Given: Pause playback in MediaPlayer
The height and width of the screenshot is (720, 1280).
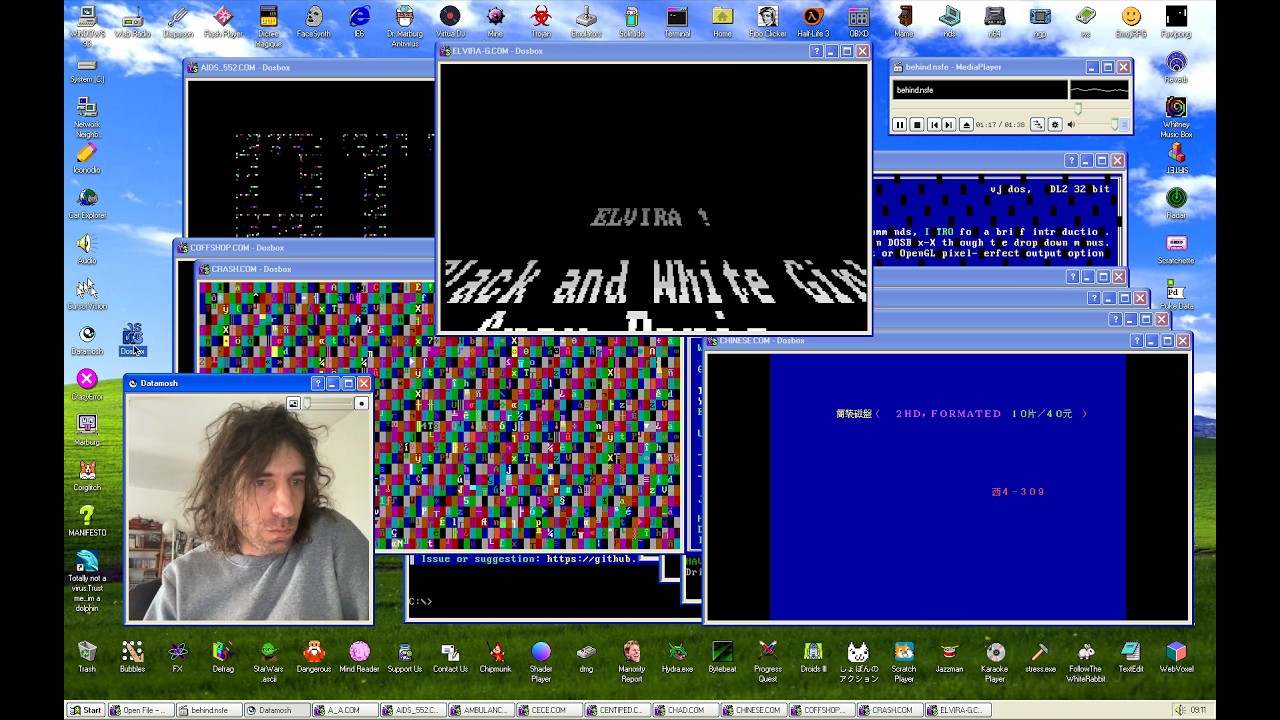Looking at the screenshot, I should [x=899, y=124].
